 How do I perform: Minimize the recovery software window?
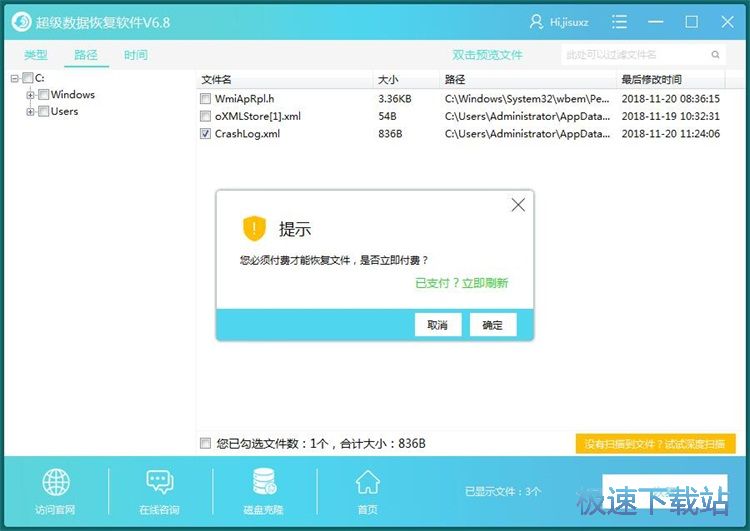coord(655,22)
